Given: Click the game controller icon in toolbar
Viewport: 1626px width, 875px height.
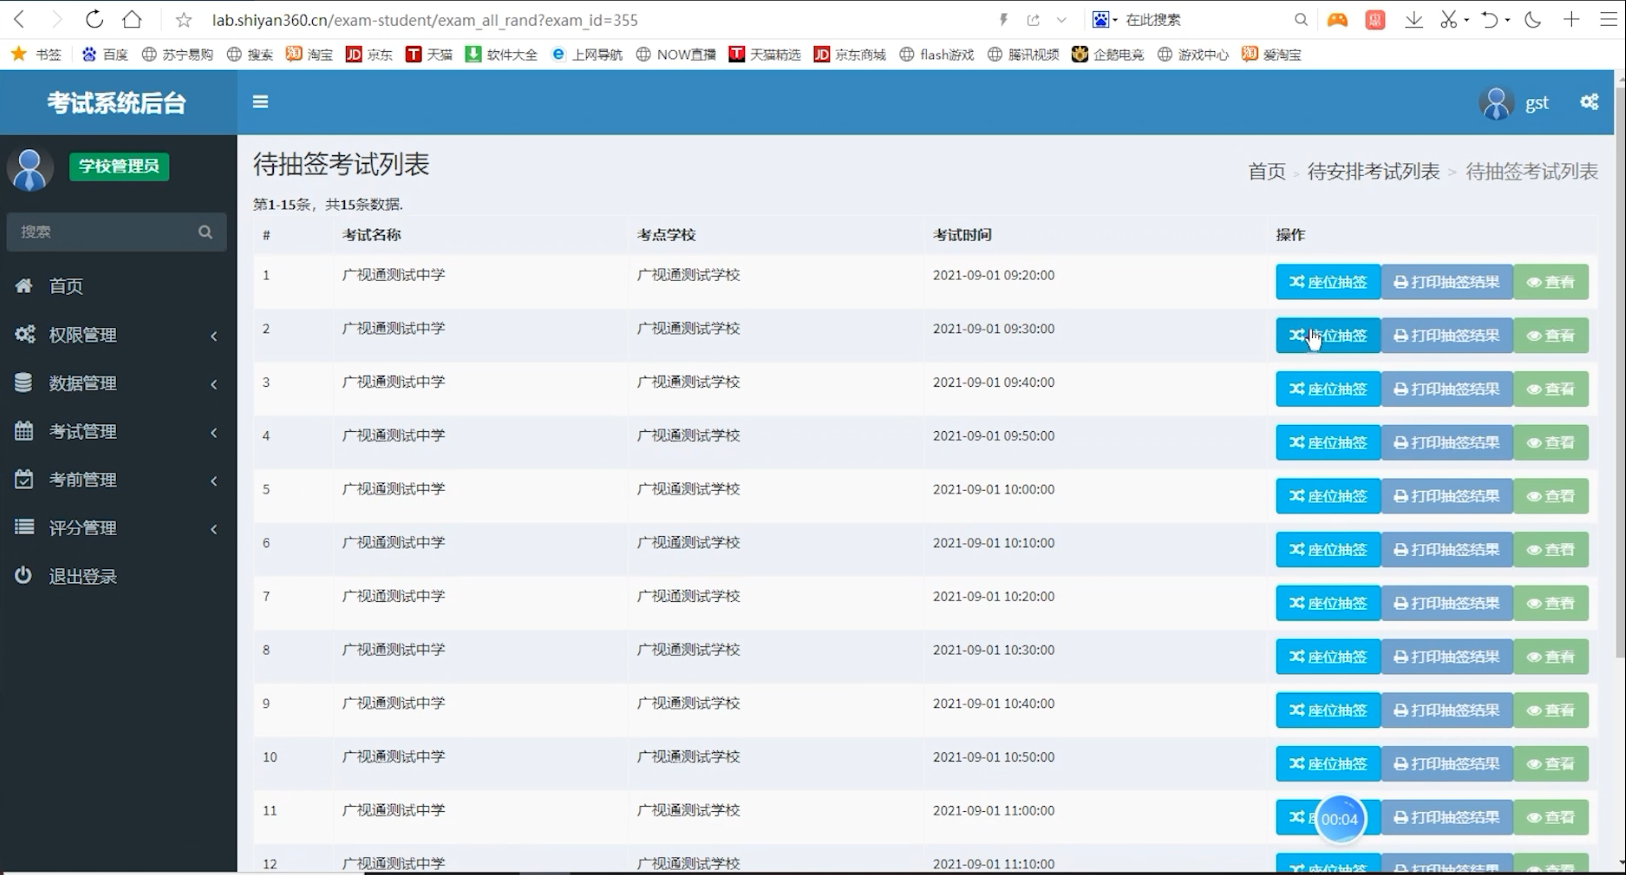Looking at the screenshot, I should point(1337,19).
